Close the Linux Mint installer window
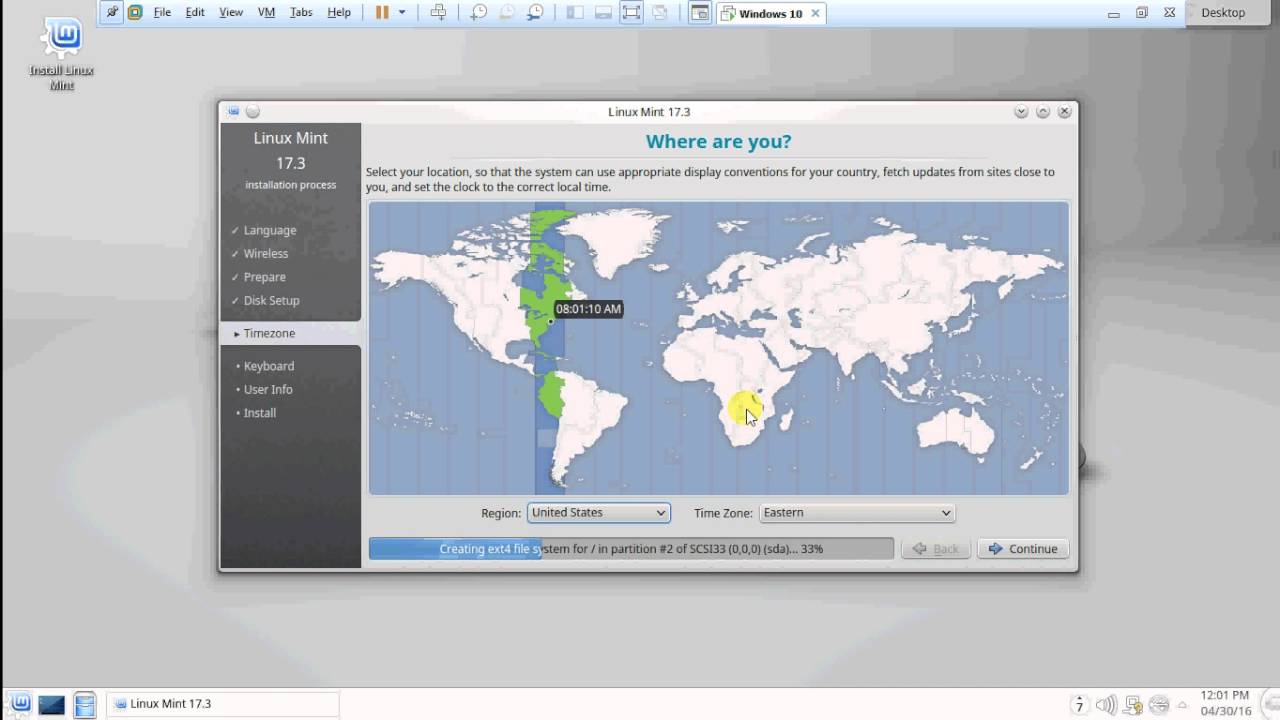1280x720 pixels. click(x=1064, y=111)
